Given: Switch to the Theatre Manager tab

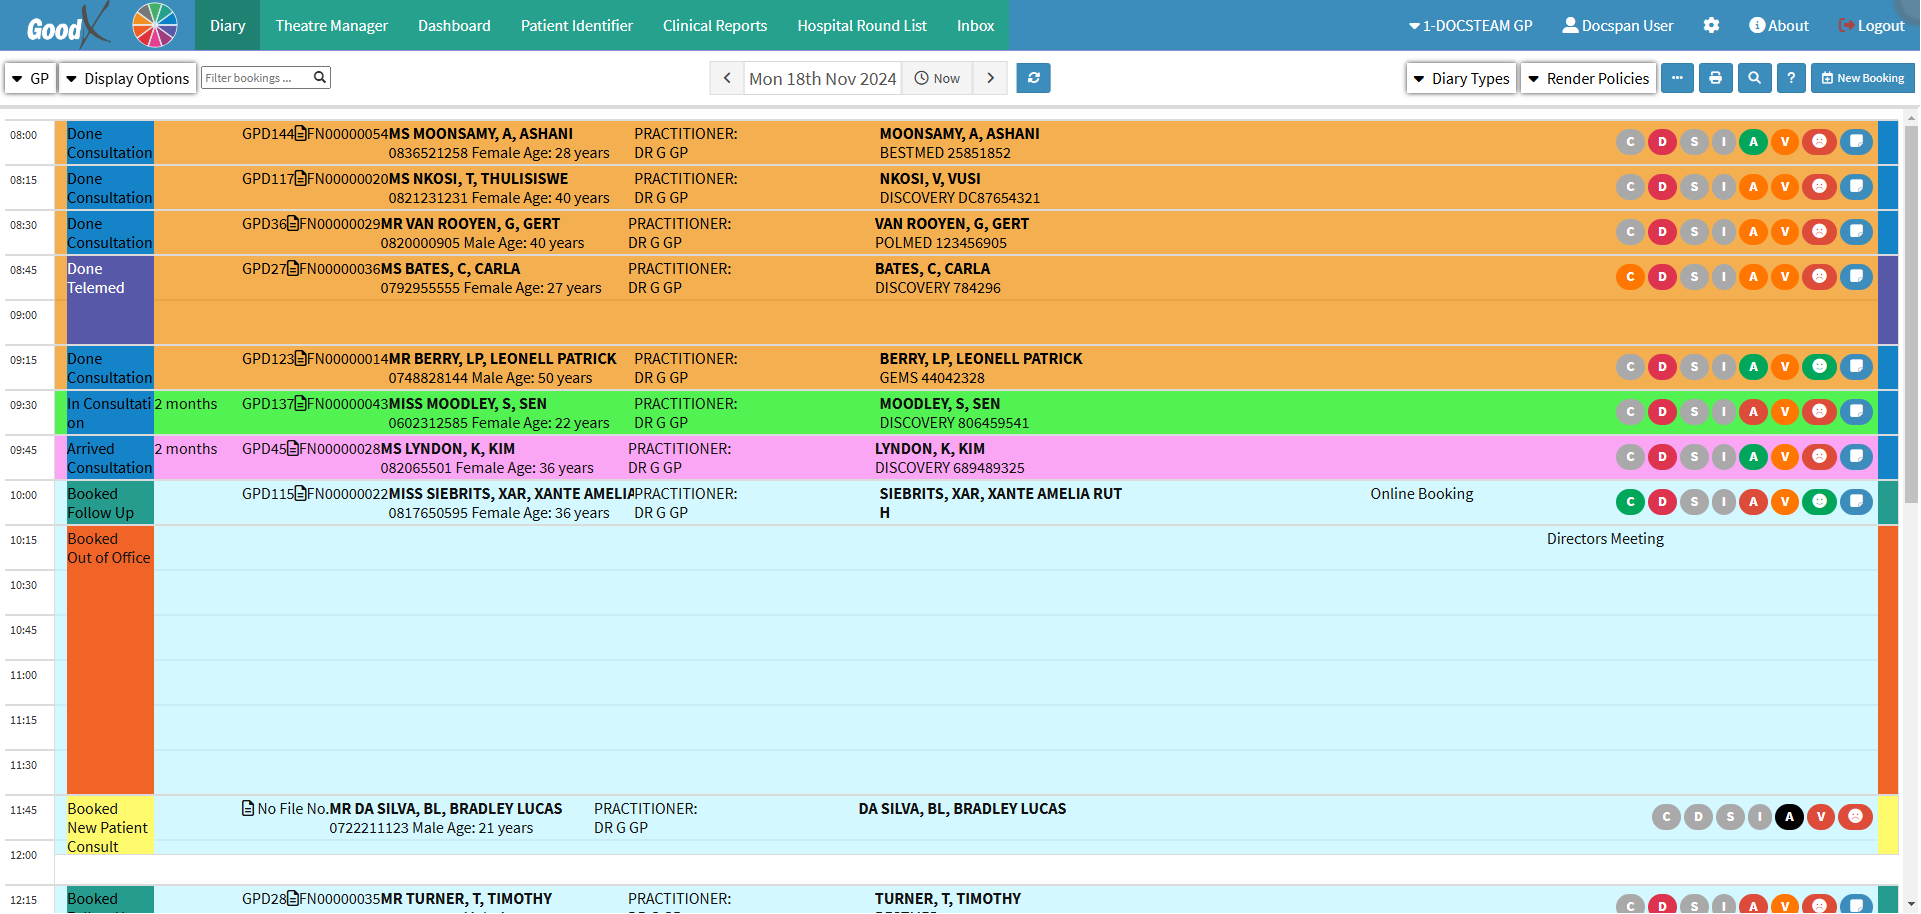Looking at the screenshot, I should click(331, 26).
